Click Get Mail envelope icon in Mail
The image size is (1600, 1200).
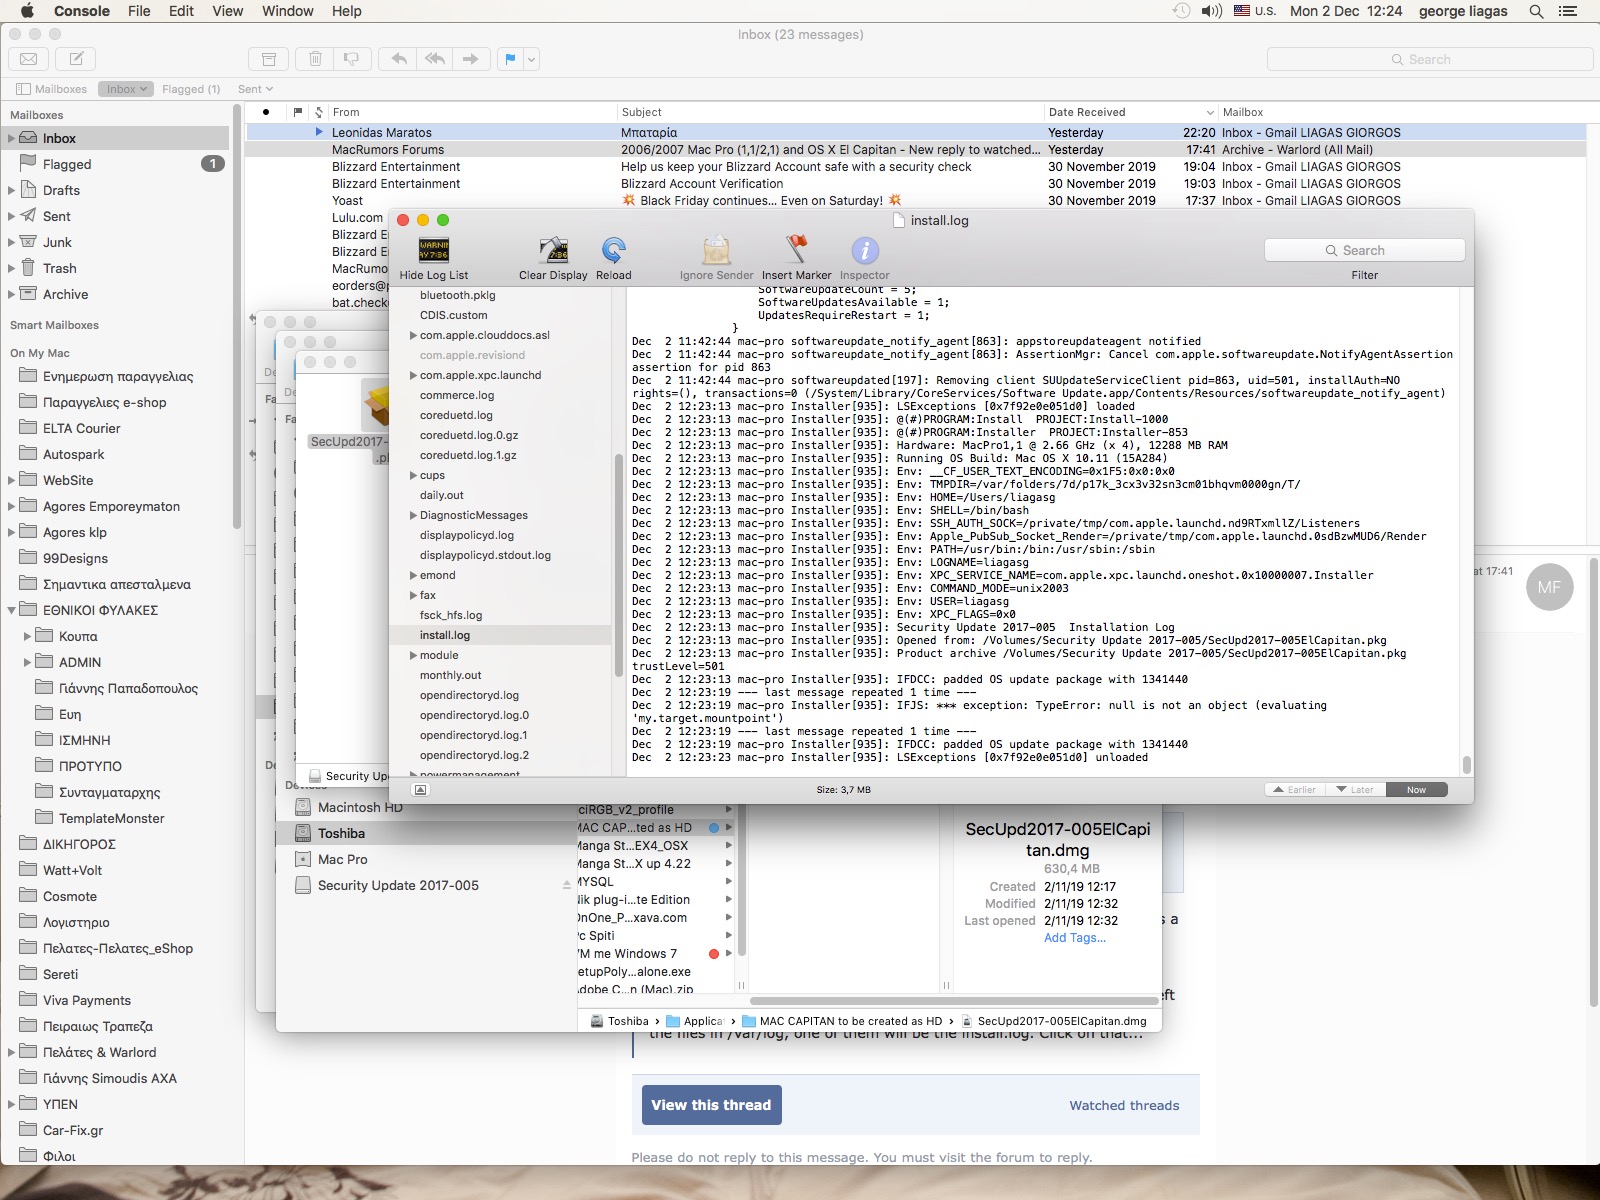coord(29,59)
